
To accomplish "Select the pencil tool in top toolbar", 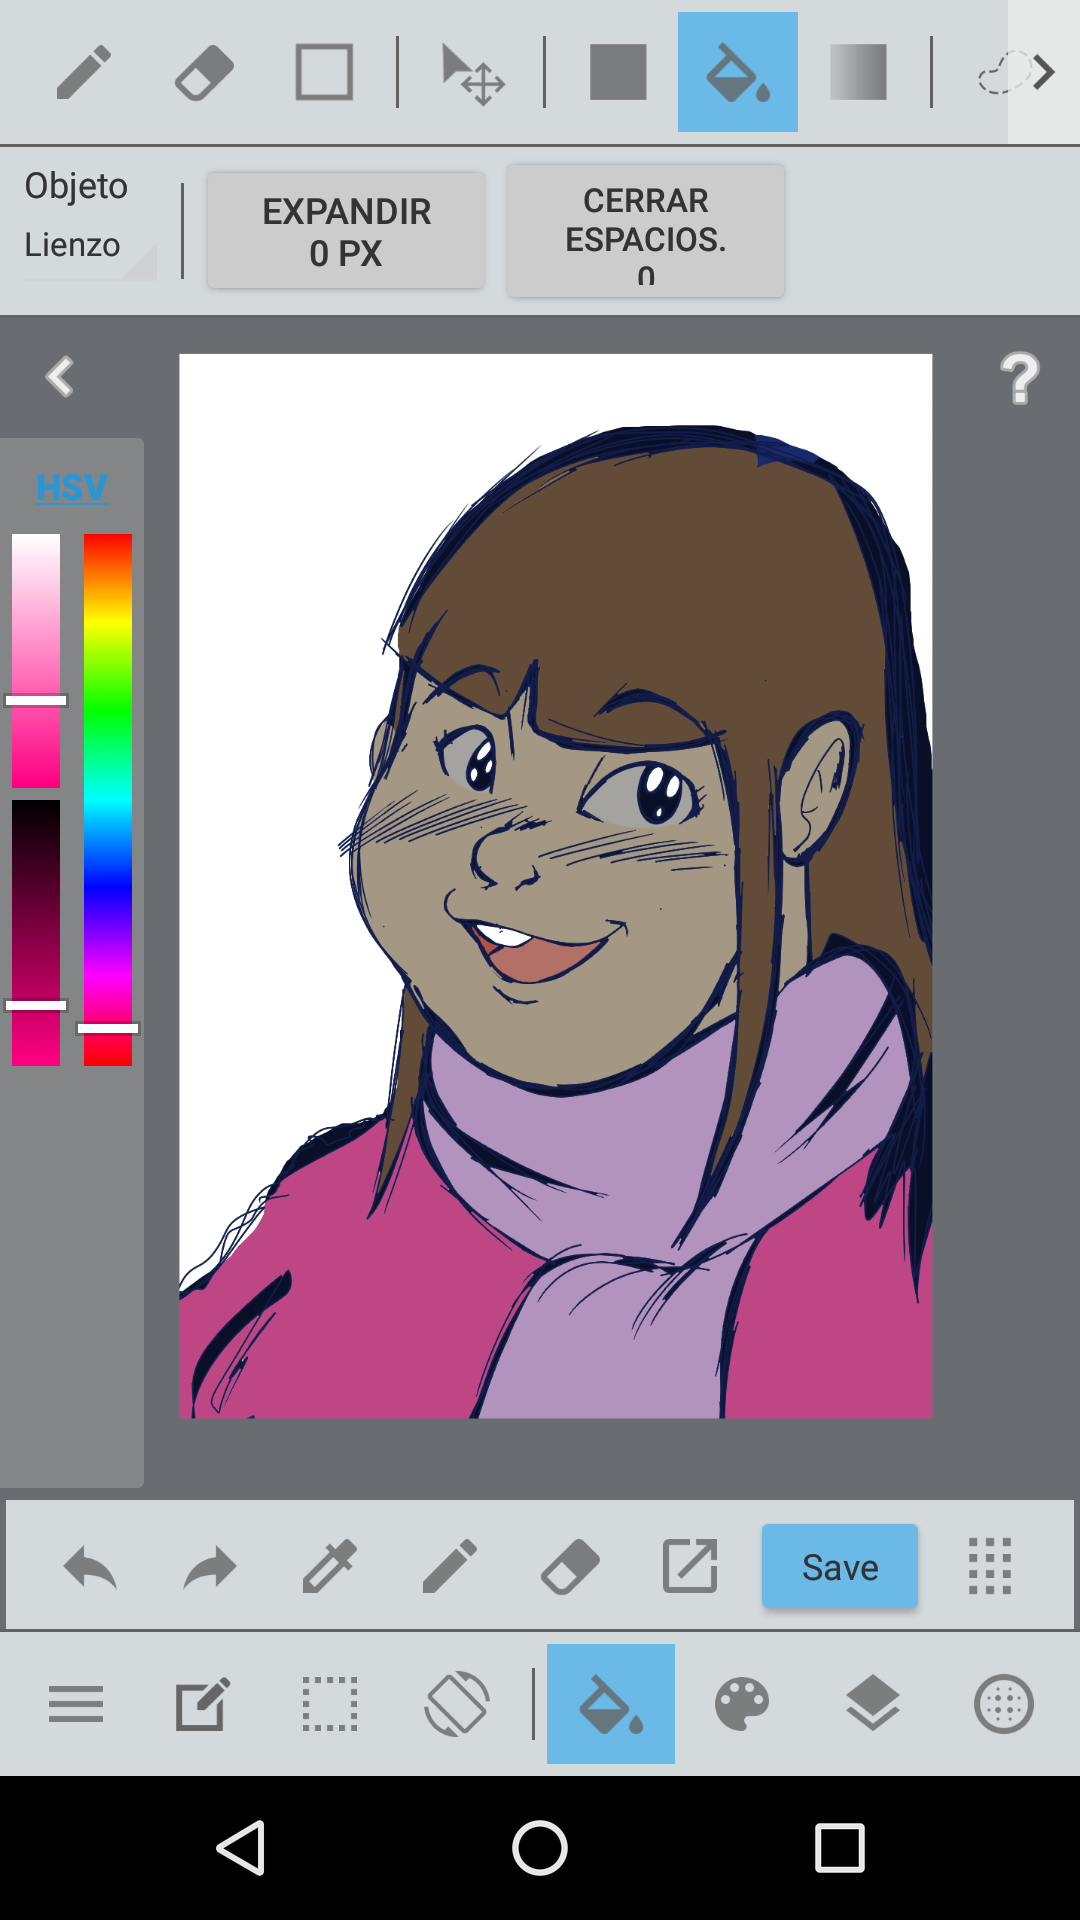I will pos(83,72).
